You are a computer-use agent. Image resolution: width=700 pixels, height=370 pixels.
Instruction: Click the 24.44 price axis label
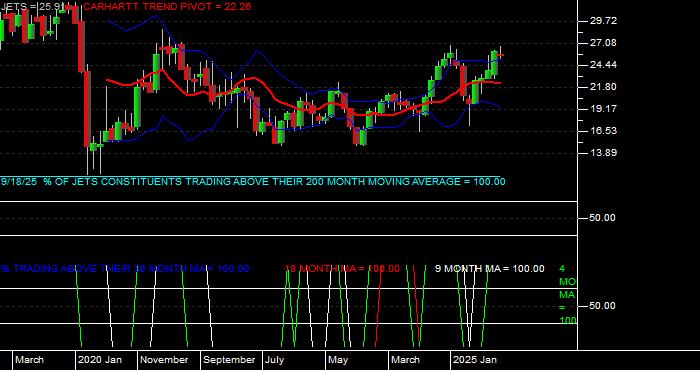point(592,65)
